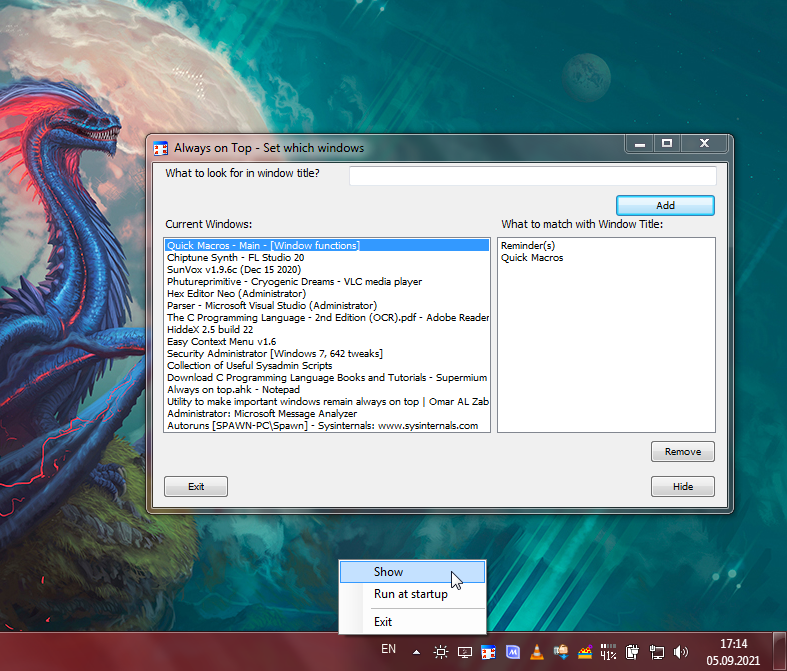Select Hex Editor Neo in Current Windows

coord(236,294)
